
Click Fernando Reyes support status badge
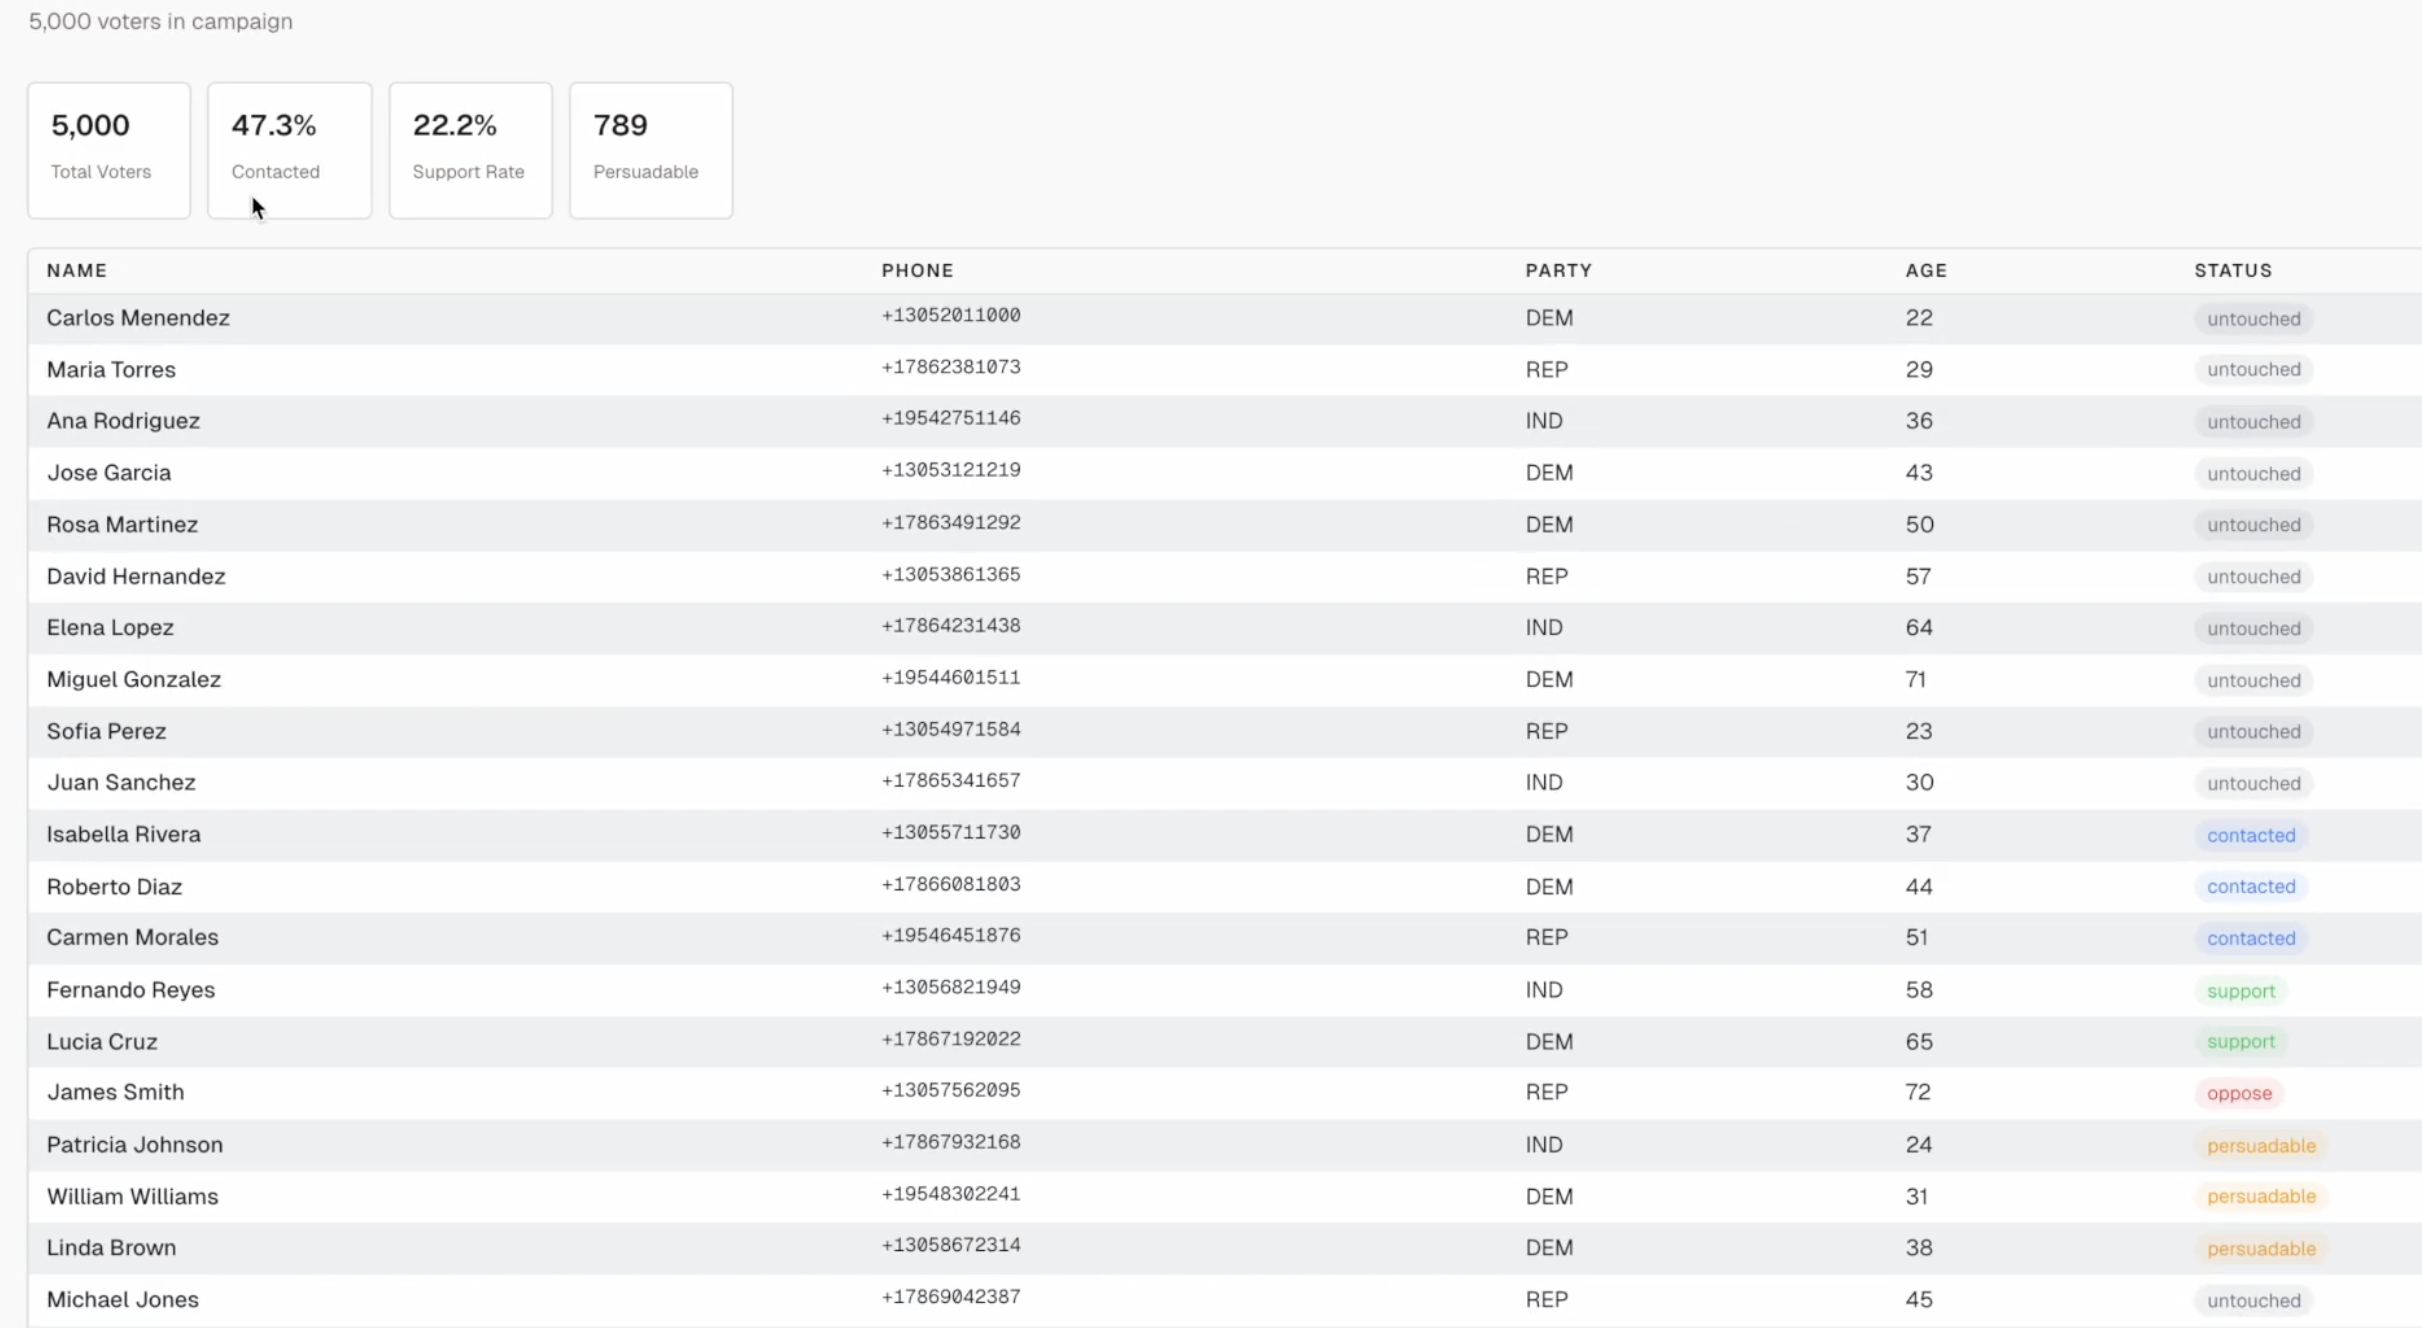(2240, 991)
